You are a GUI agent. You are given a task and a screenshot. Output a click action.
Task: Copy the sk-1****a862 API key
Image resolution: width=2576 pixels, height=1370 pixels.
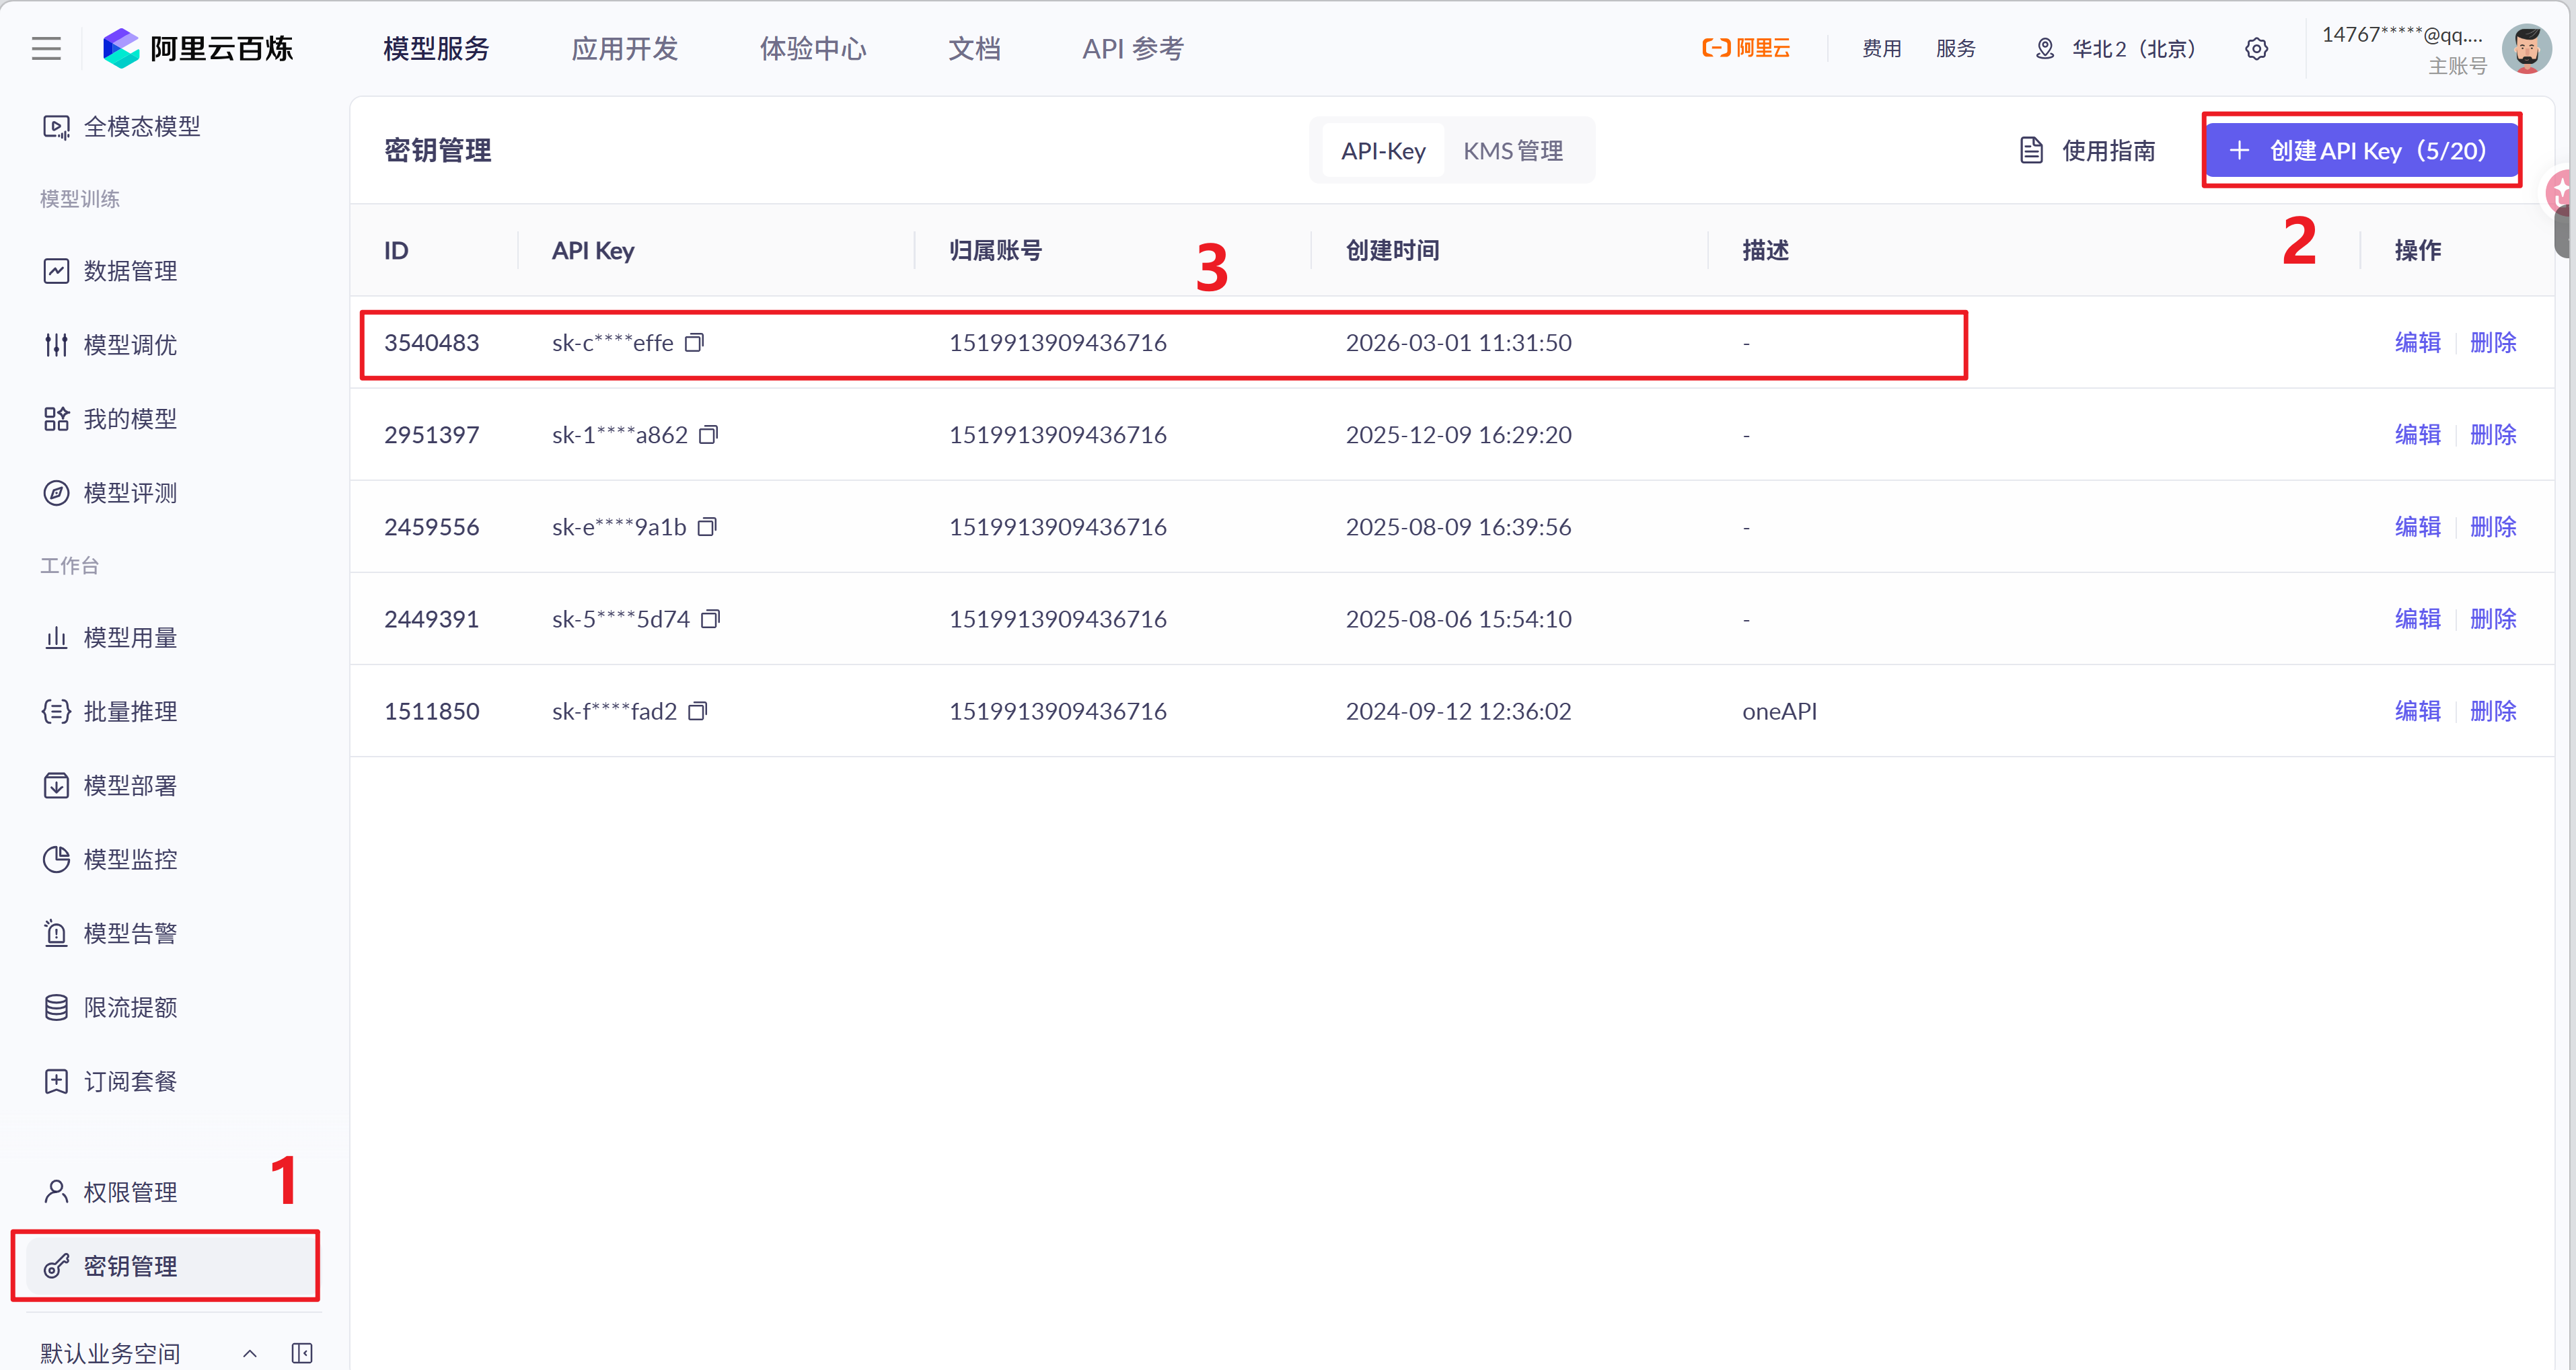[x=708, y=435]
